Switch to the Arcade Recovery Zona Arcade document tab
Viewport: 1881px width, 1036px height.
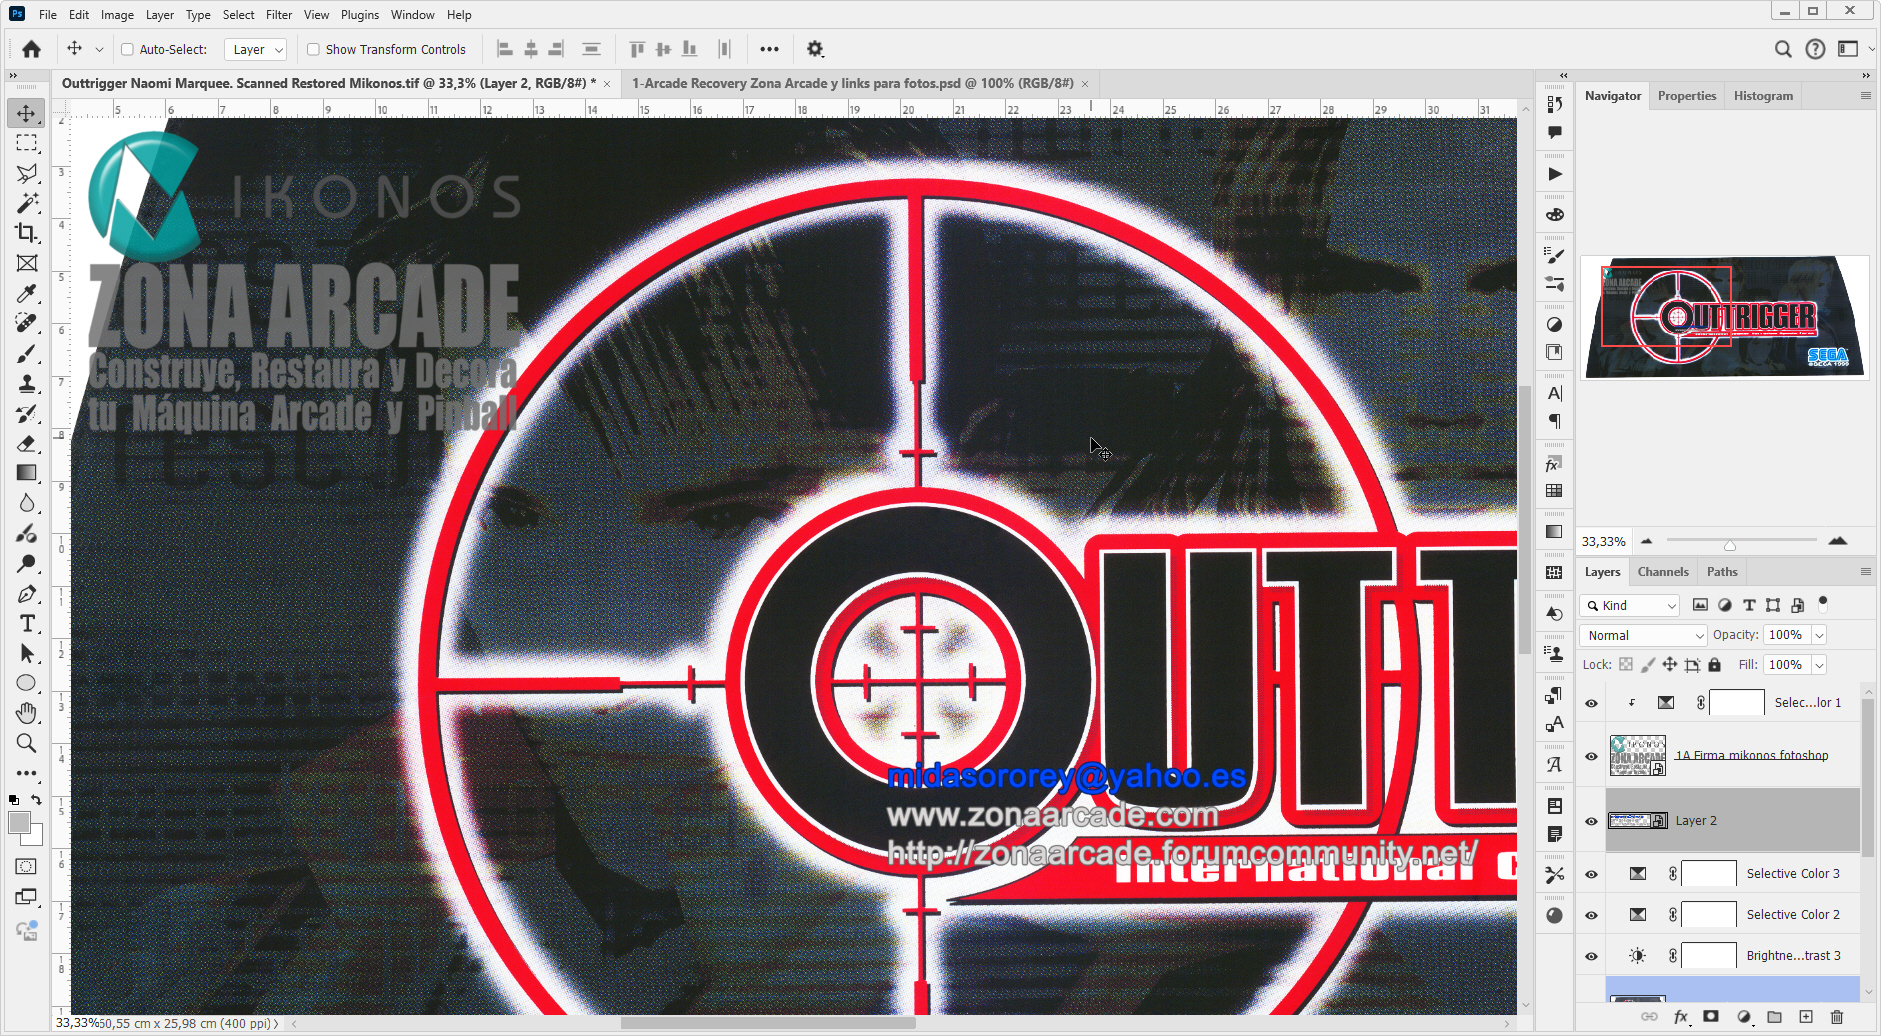click(852, 83)
